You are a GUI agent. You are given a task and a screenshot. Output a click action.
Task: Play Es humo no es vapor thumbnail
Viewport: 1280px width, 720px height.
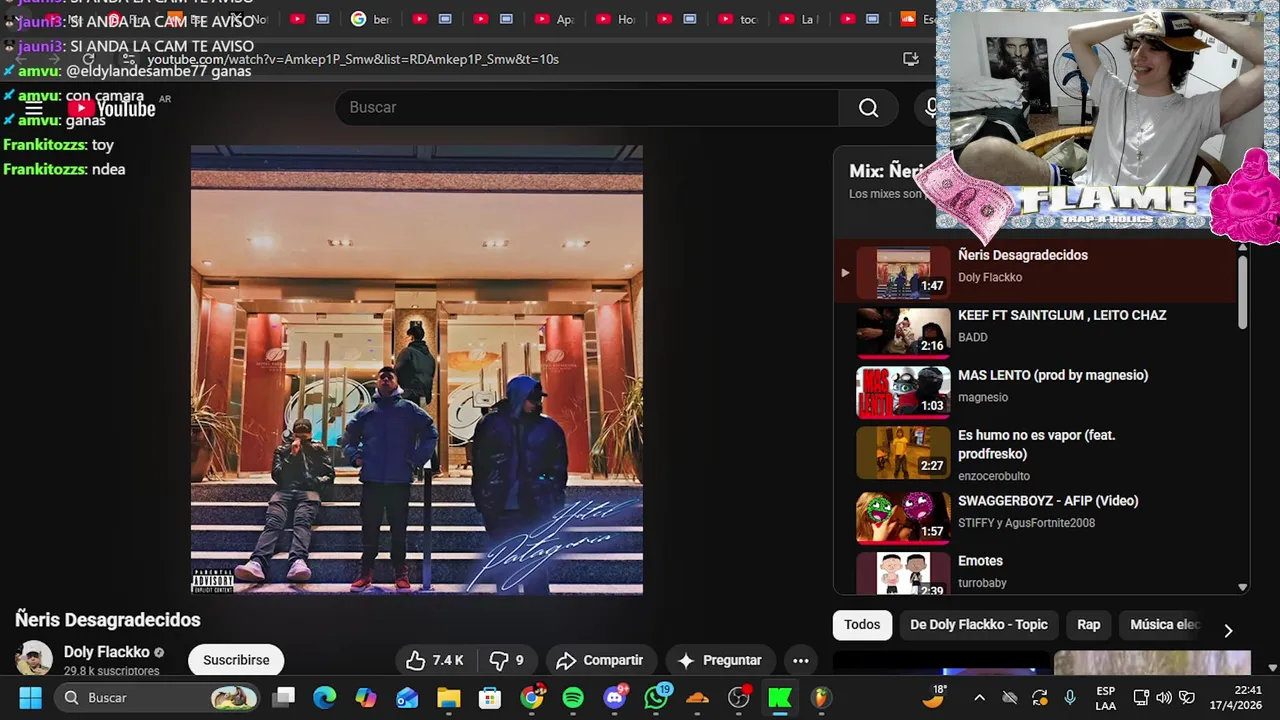pyautogui.click(x=903, y=453)
